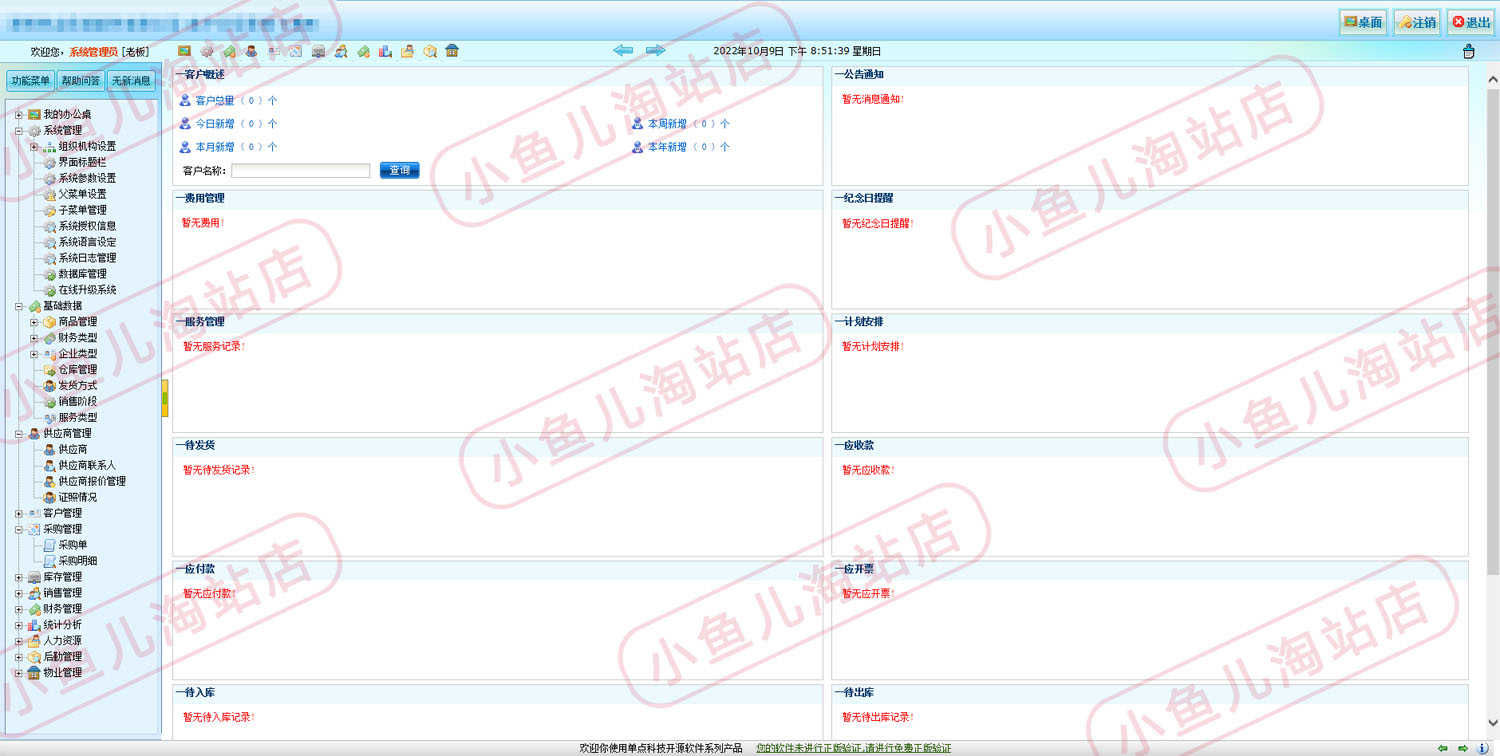
Task: Open 无新消息 tab
Action: (131, 81)
